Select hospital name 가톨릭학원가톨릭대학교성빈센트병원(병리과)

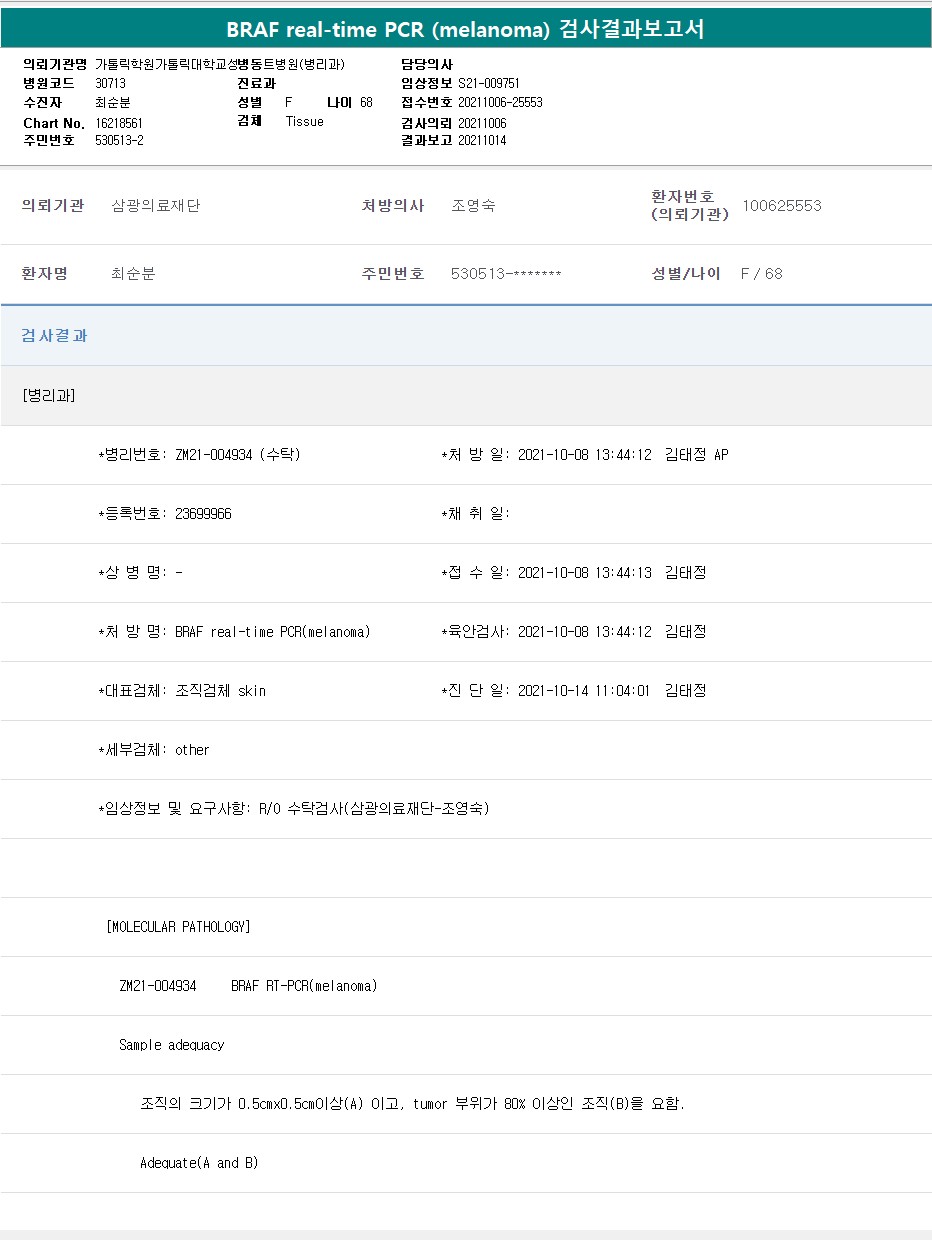click(x=220, y=64)
